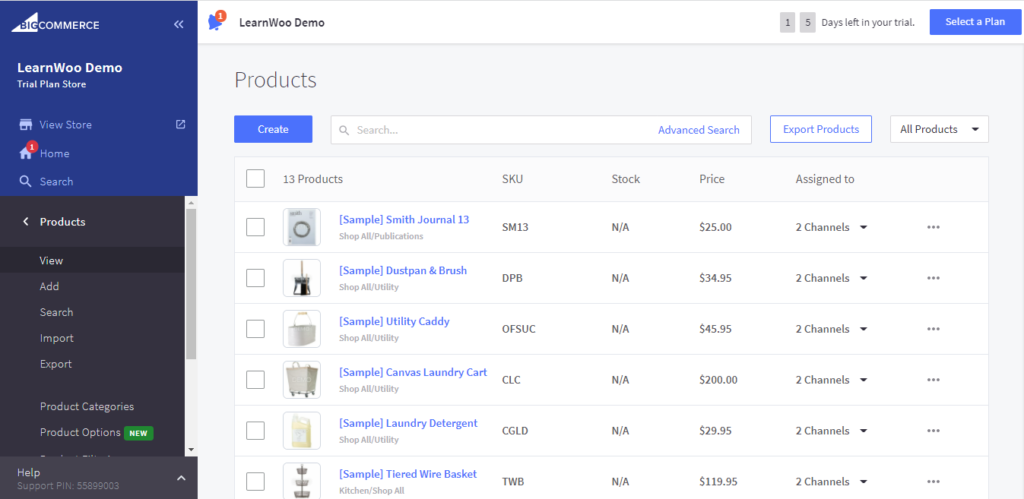Viewport: 1024px width, 499px height.
Task: Open [Sample] Utility Caddy link
Action: coord(394,321)
